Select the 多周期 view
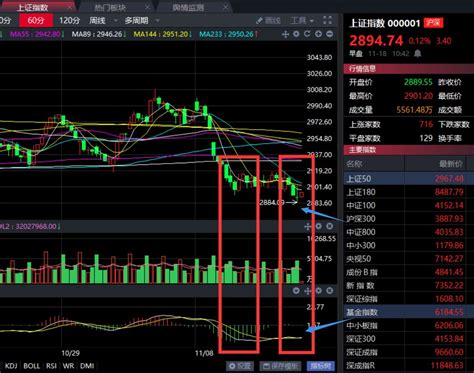The height and width of the screenshot is (373, 474). click(x=137, y=21)
